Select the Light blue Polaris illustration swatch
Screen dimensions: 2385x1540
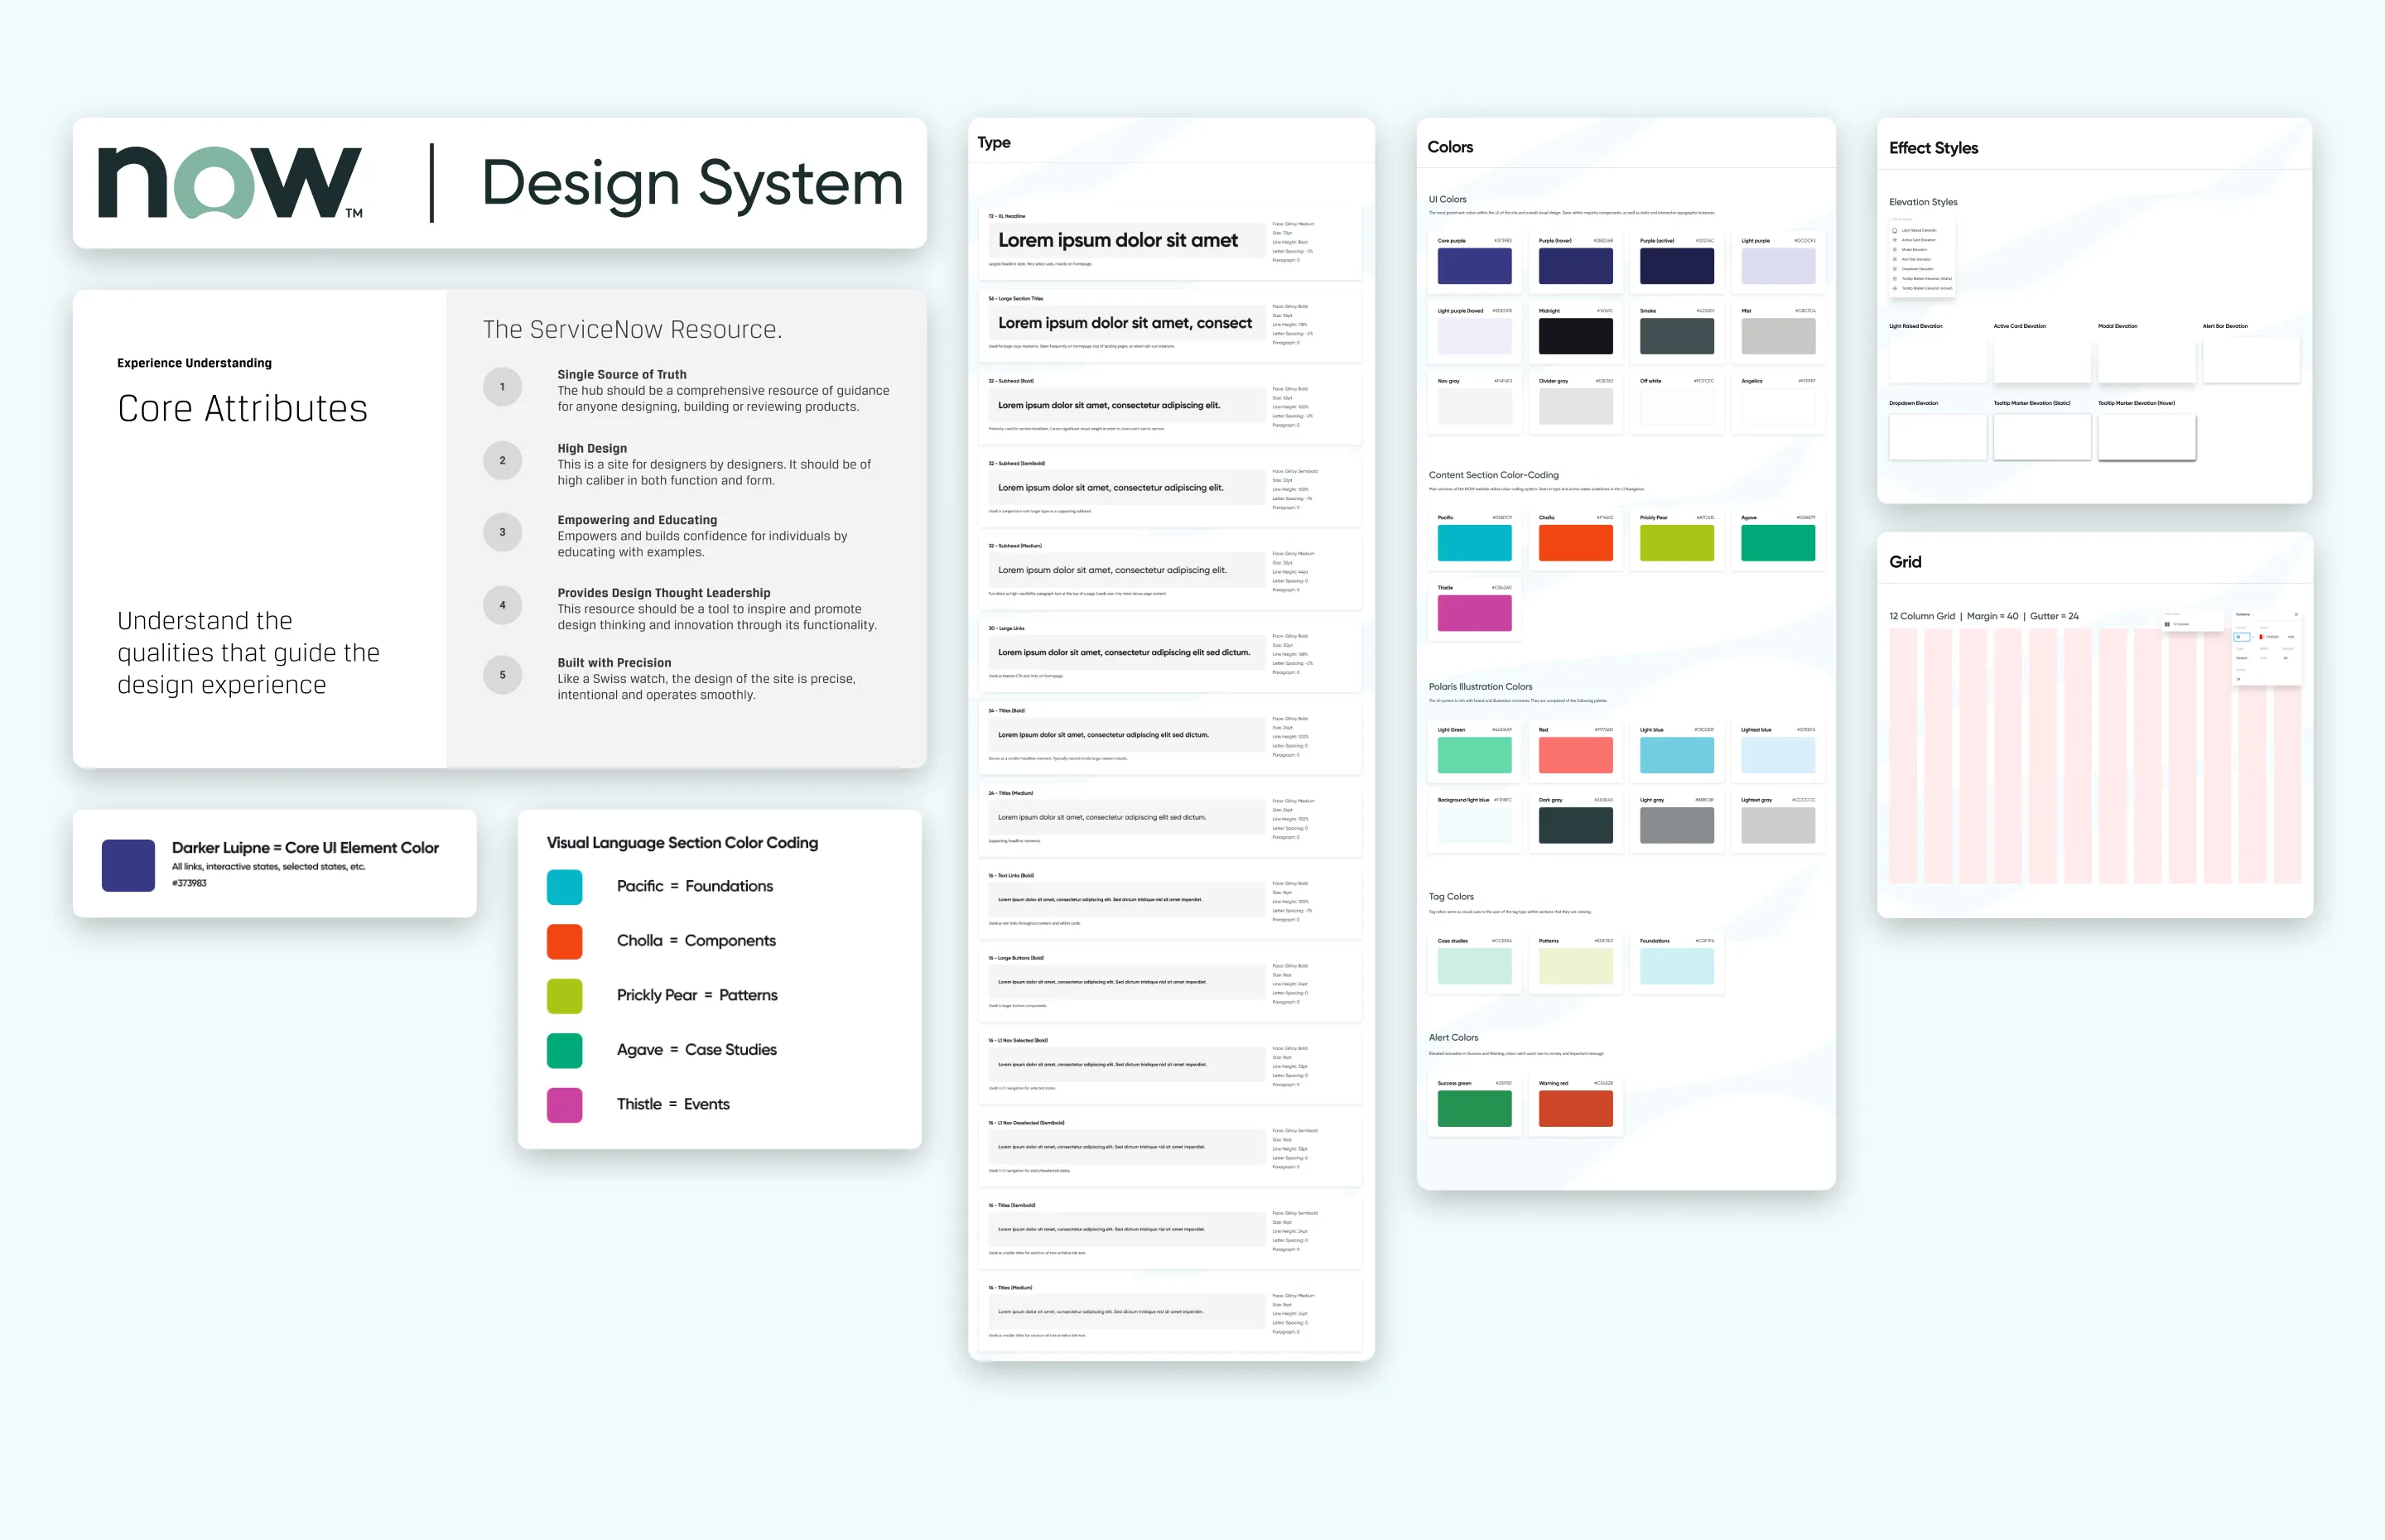[1677, 756]
